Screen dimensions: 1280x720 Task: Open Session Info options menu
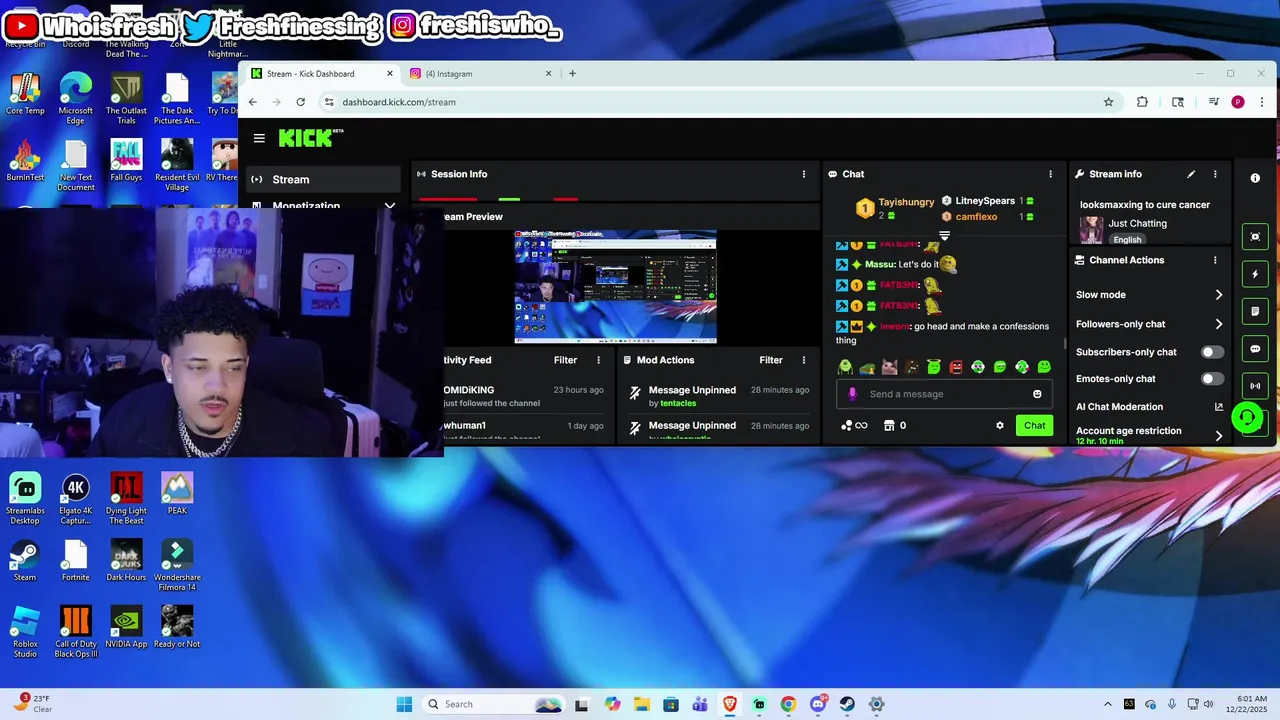point(803,174)
